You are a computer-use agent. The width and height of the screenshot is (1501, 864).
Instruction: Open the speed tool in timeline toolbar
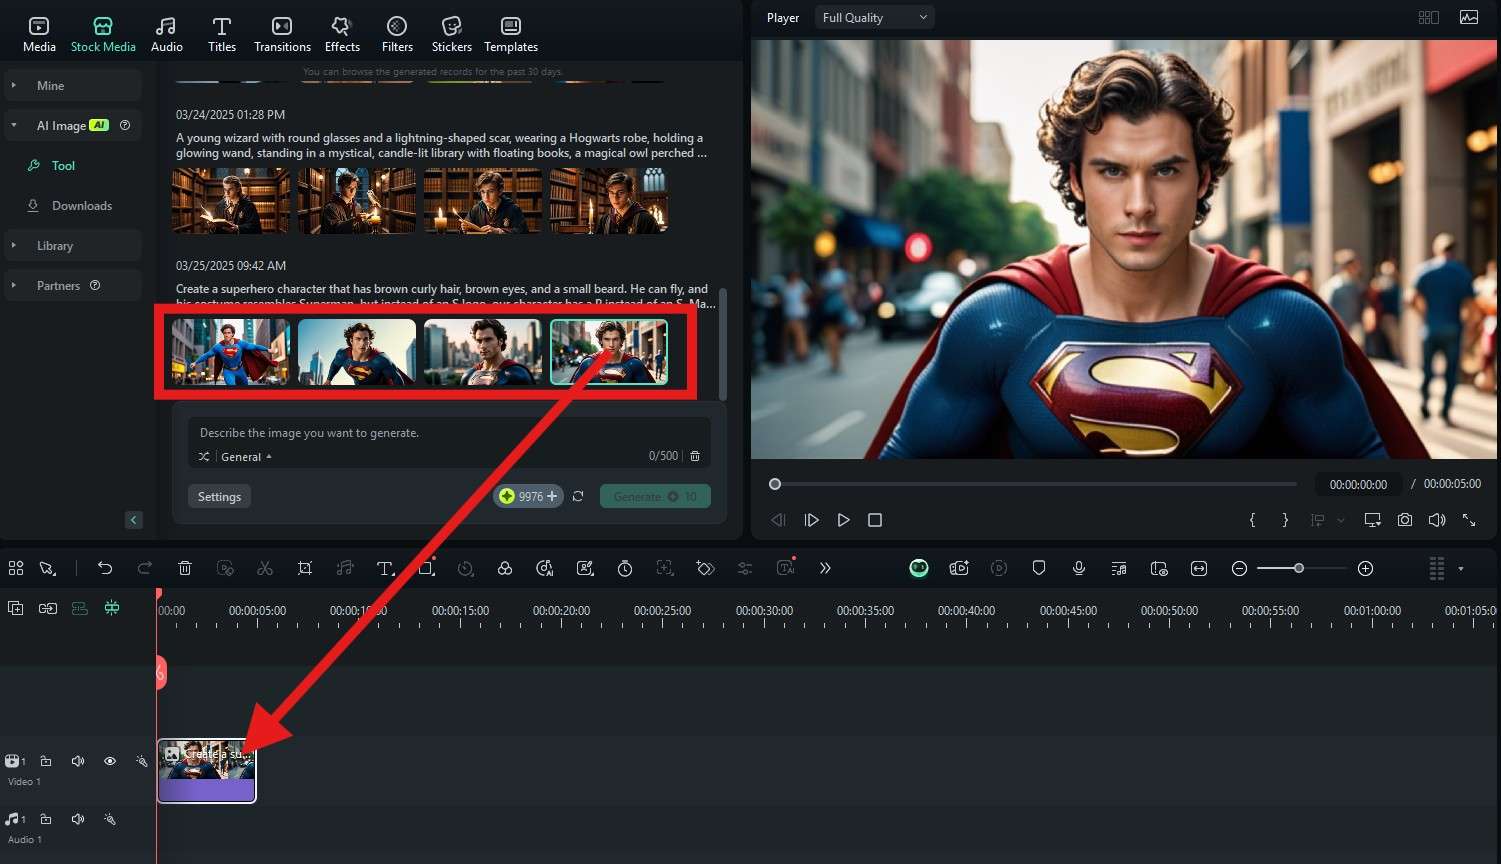[465, 568]
